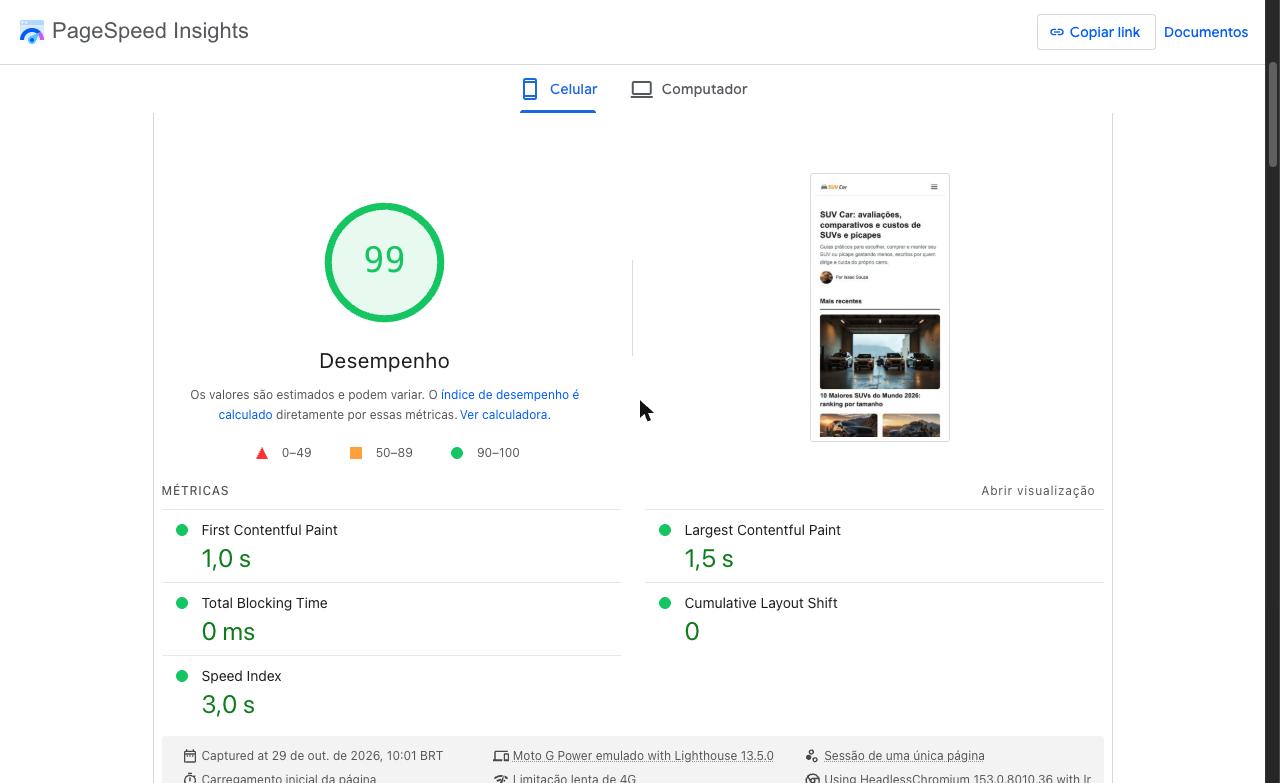
Task: Click the PageSpeed Insights logo icon
Action: tap(31, 32)
